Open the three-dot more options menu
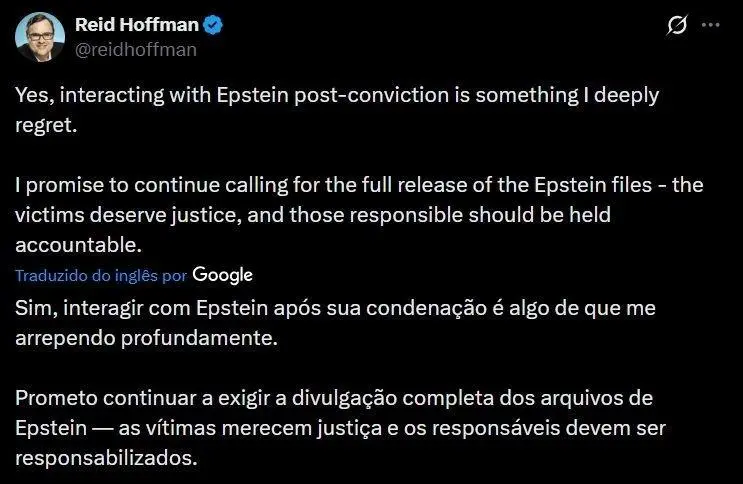The height and width of the screenshot is (484, 743). point(710,25)
